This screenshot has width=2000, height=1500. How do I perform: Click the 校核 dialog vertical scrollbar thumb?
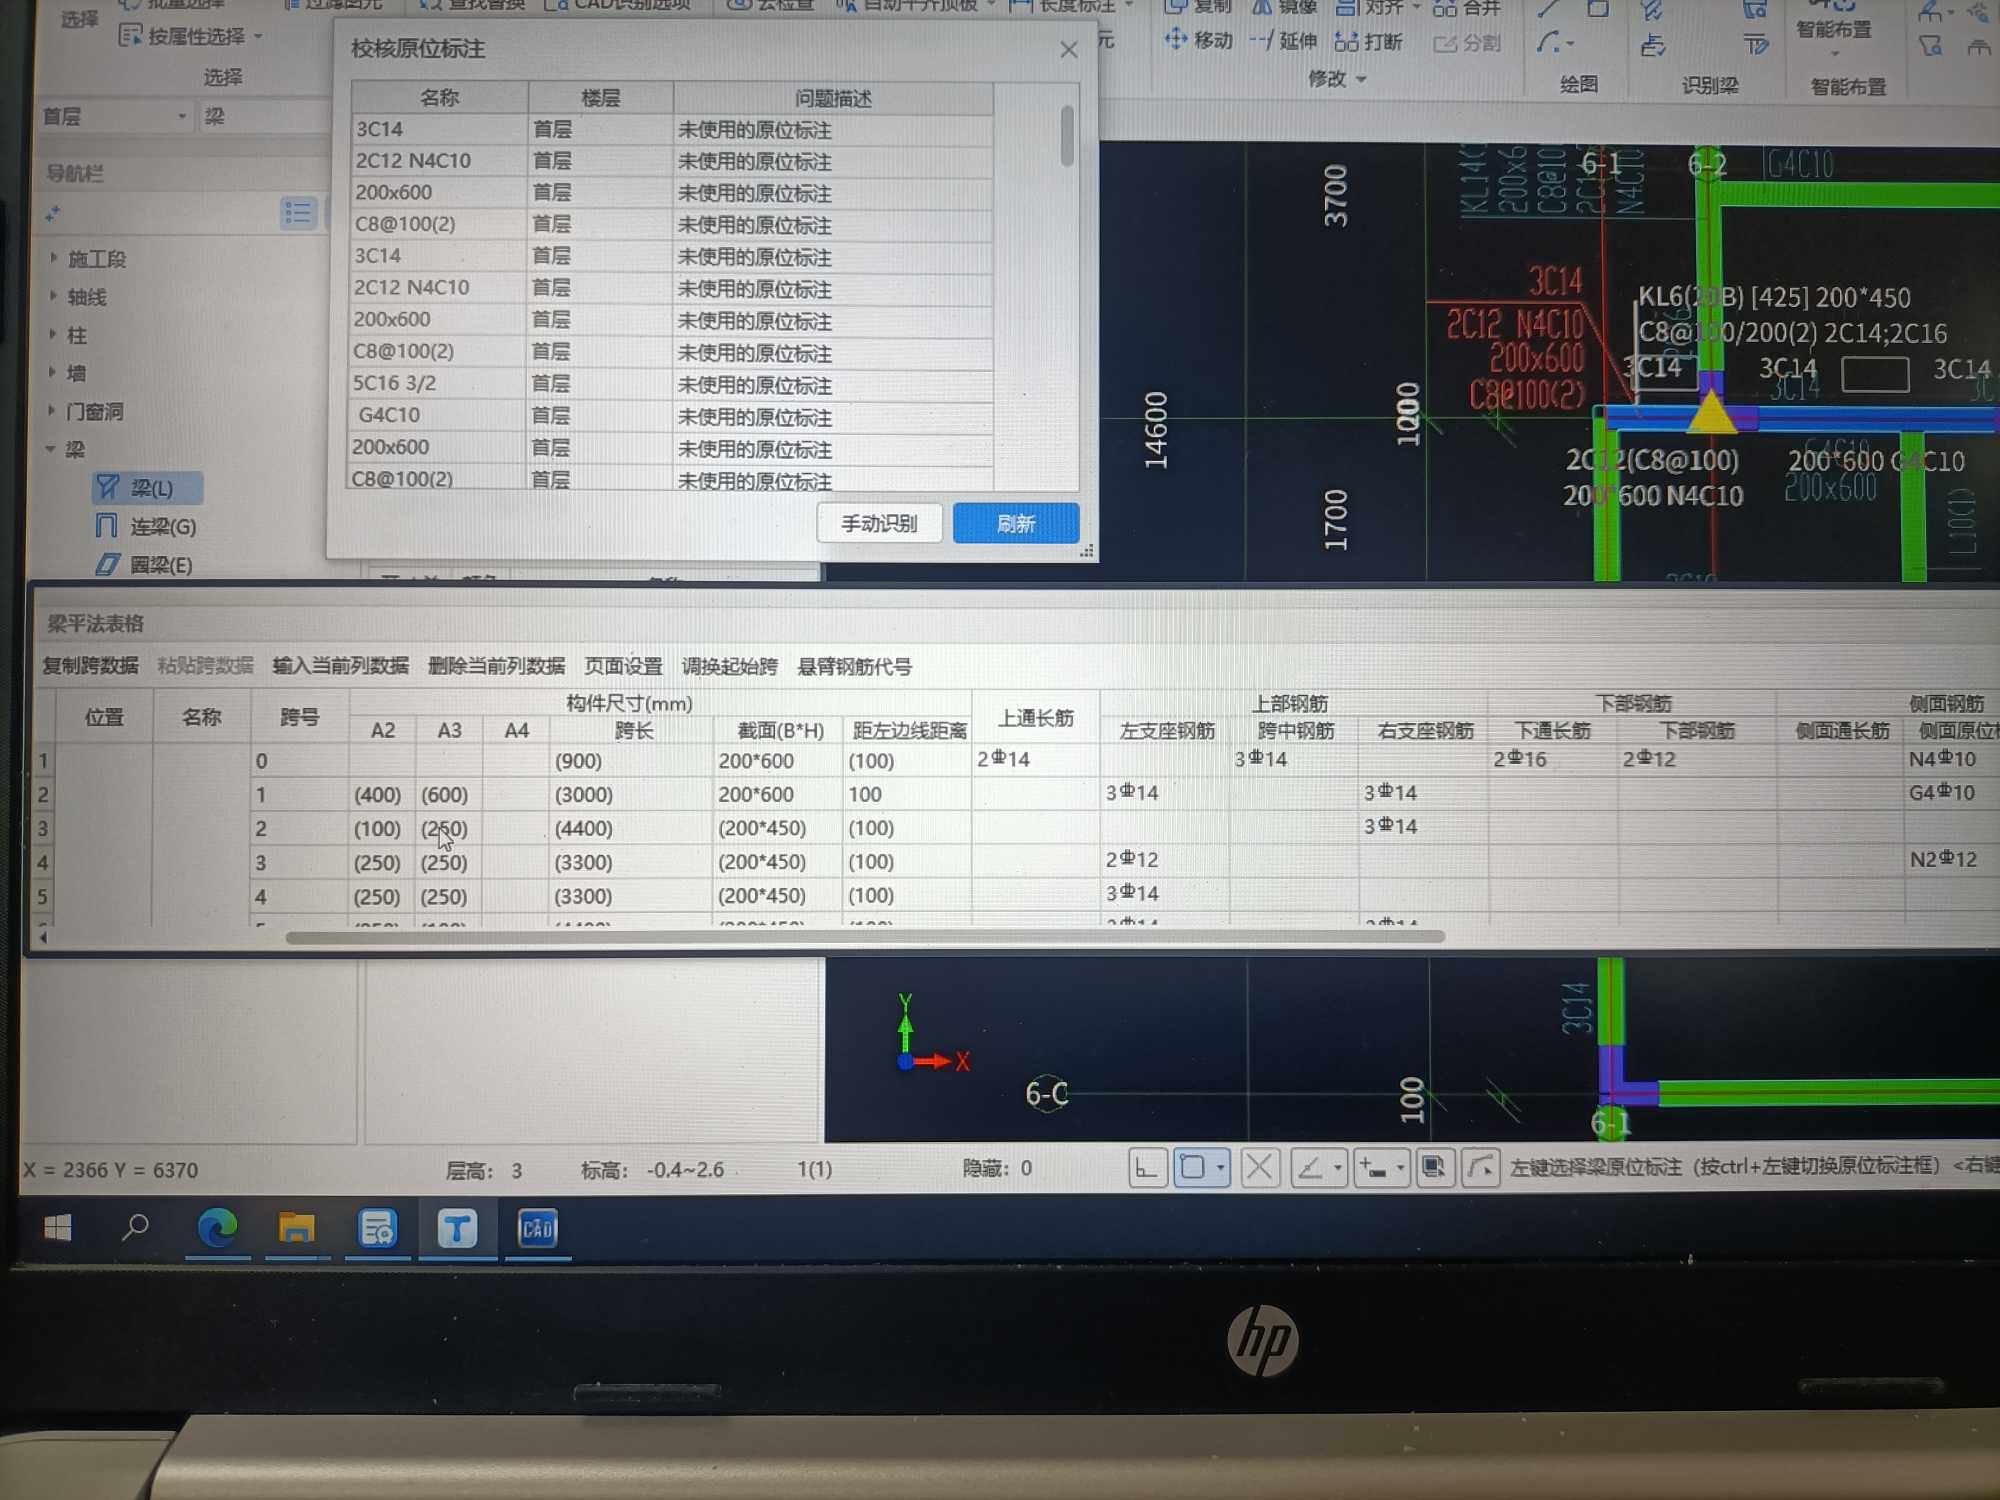pos(1067,135)
